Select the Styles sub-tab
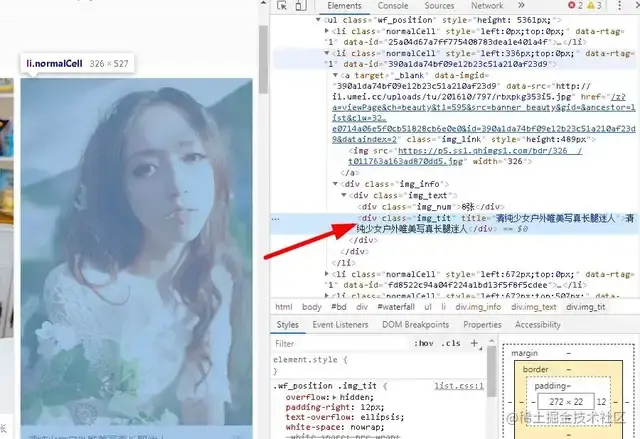The height and width of the screenshot is (439, 640). (x=287, y=325)
